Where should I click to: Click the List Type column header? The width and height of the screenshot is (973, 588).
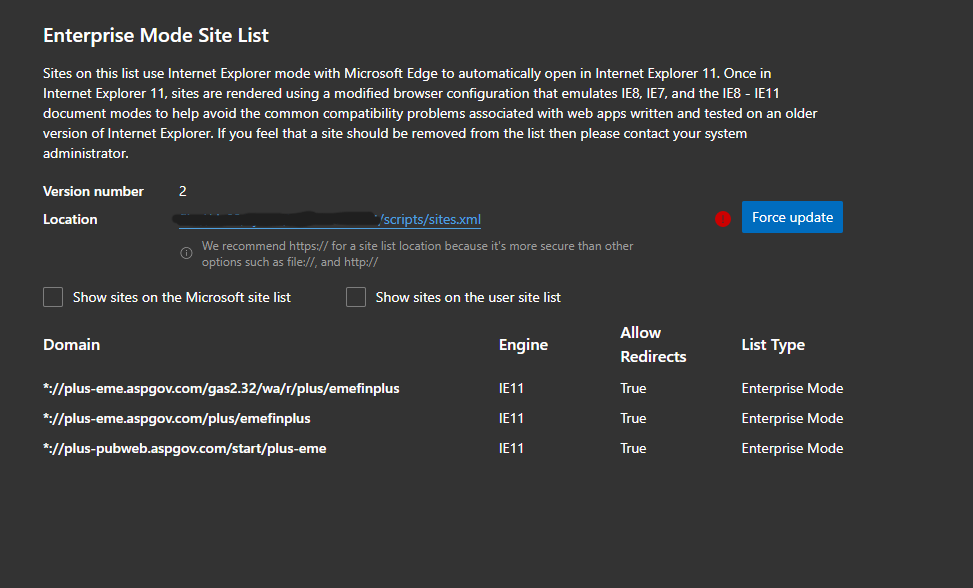773,345
